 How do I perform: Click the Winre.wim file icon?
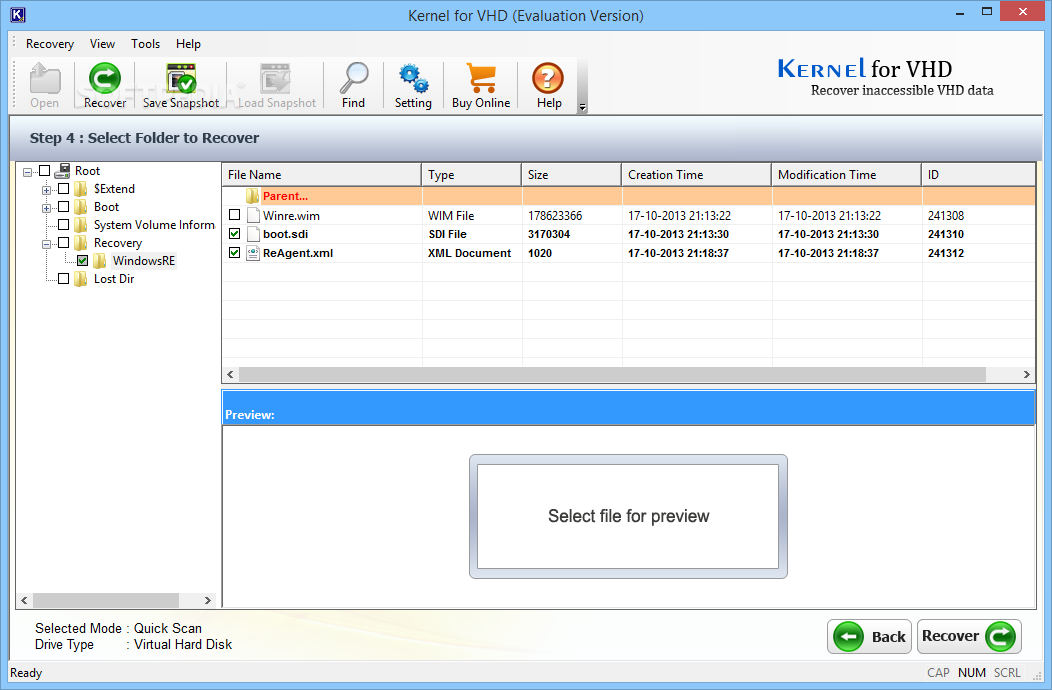point(253,215)
